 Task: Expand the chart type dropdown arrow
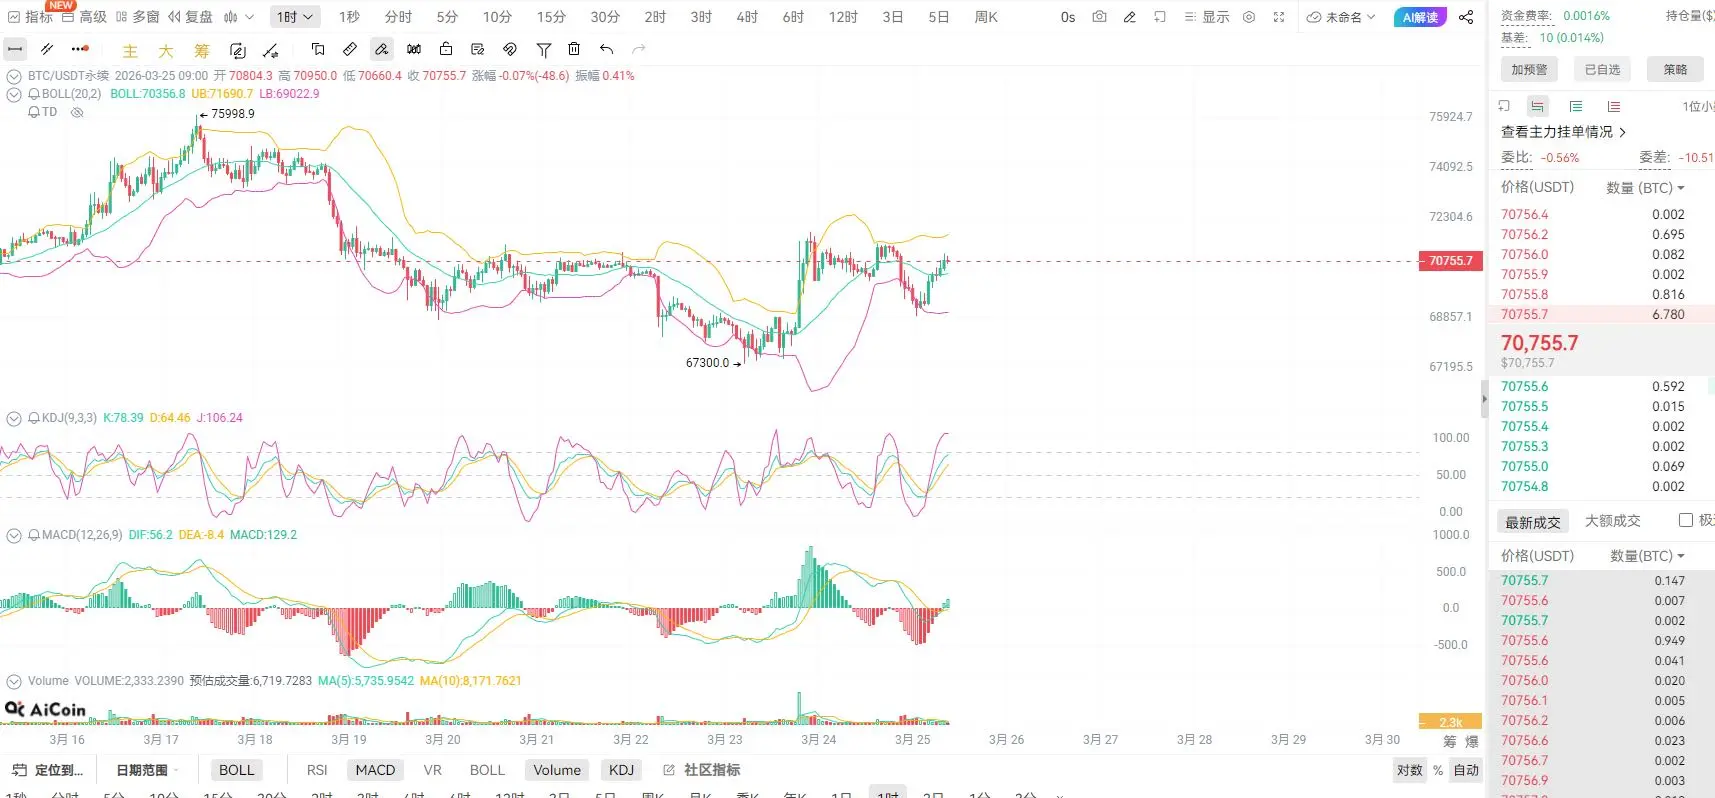coord(250,17)
